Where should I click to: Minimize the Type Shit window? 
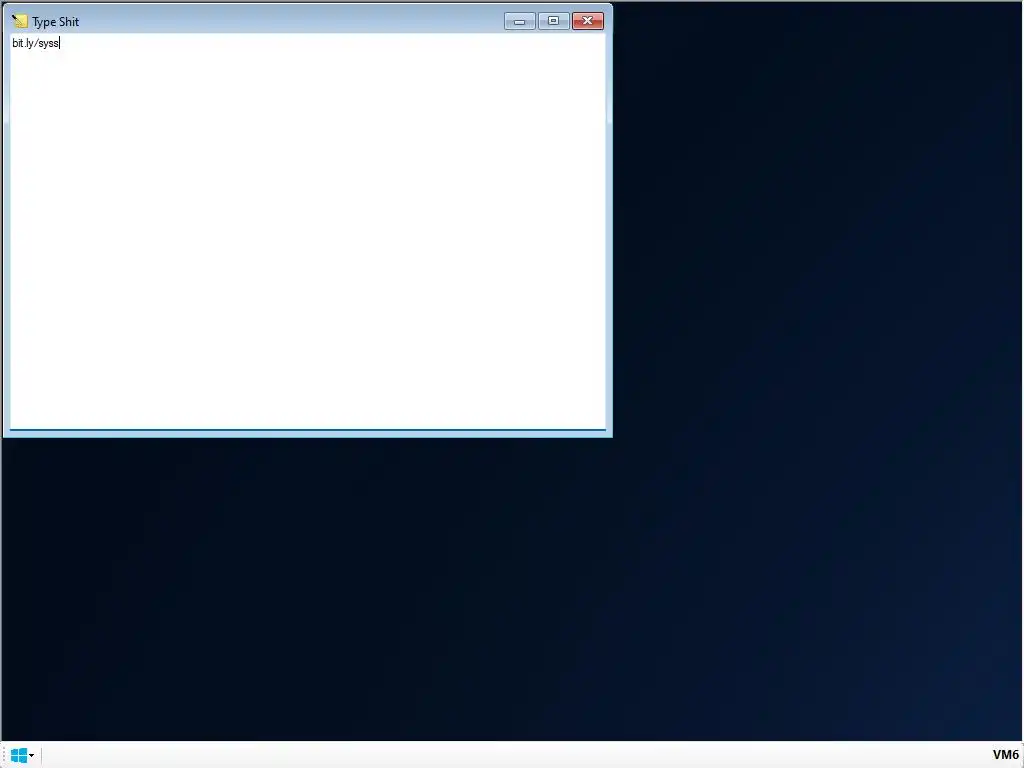point(520,21)
